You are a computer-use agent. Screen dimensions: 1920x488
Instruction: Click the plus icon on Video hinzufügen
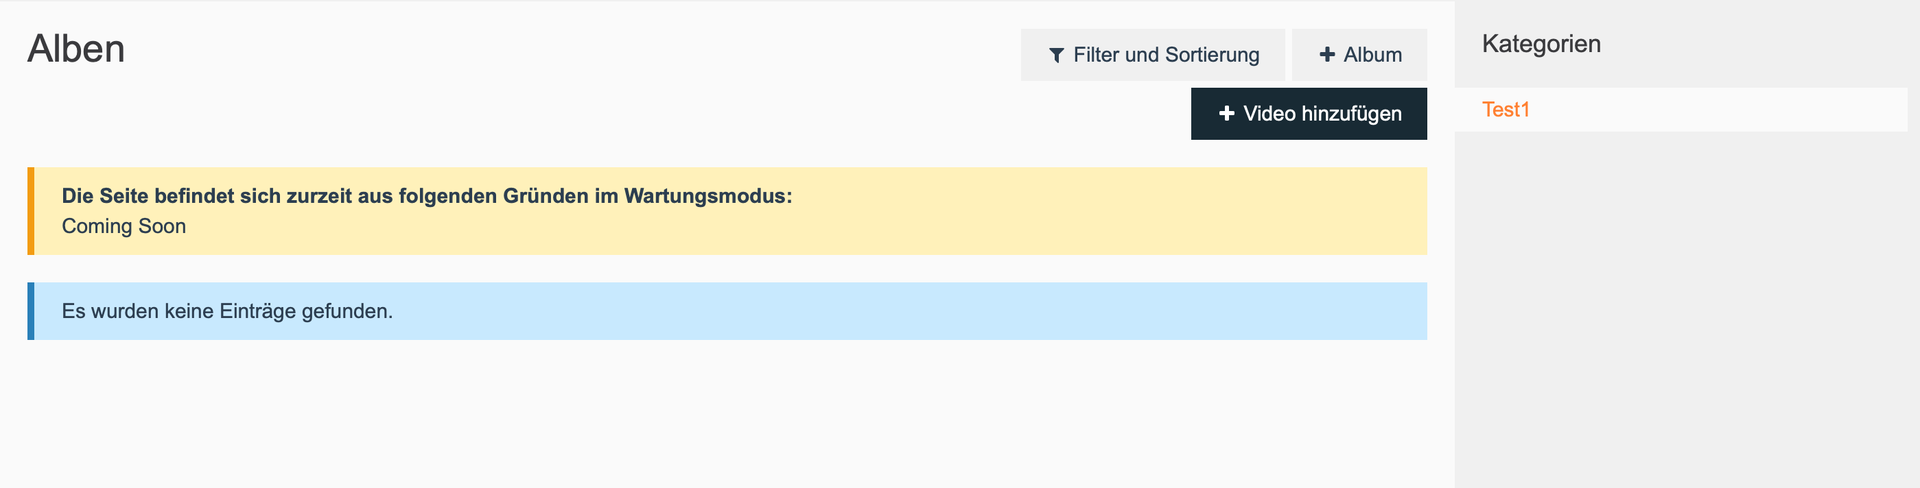coord(1227,114)
